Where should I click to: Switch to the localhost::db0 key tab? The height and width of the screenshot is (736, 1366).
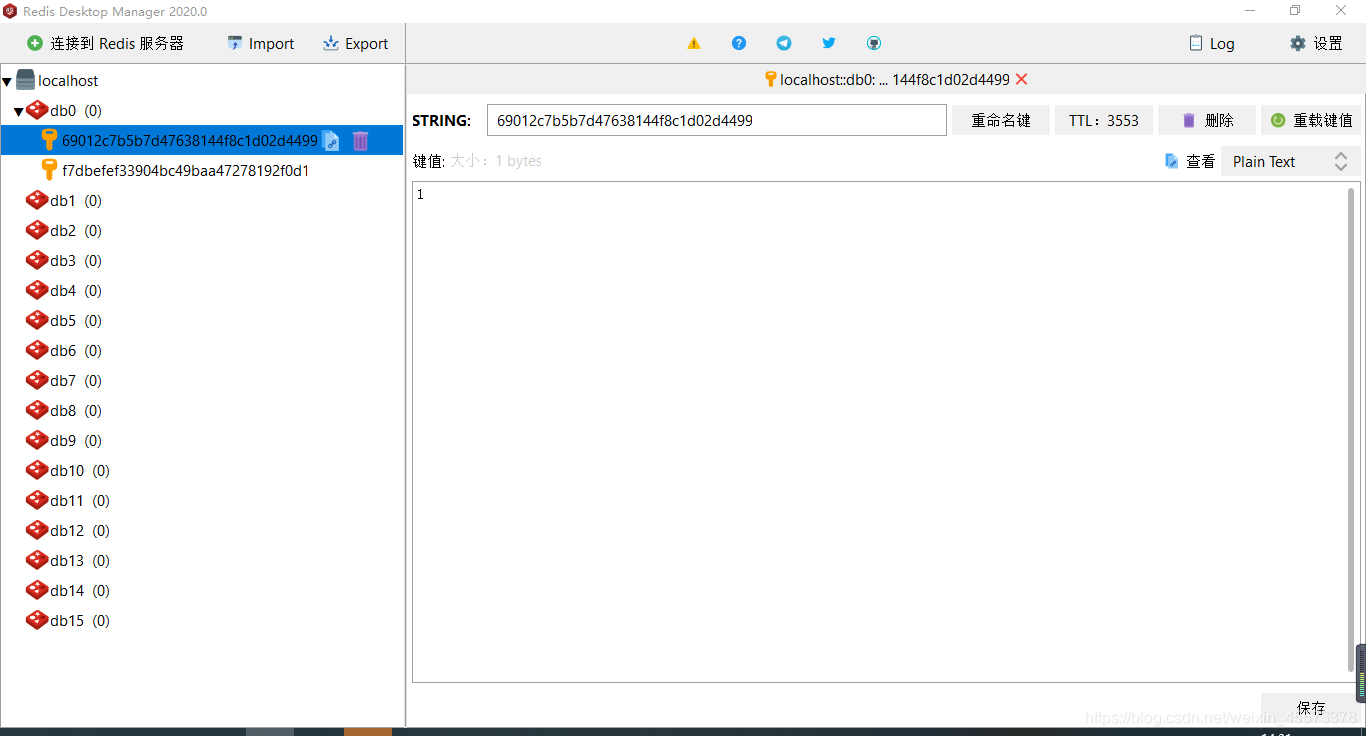895,80
